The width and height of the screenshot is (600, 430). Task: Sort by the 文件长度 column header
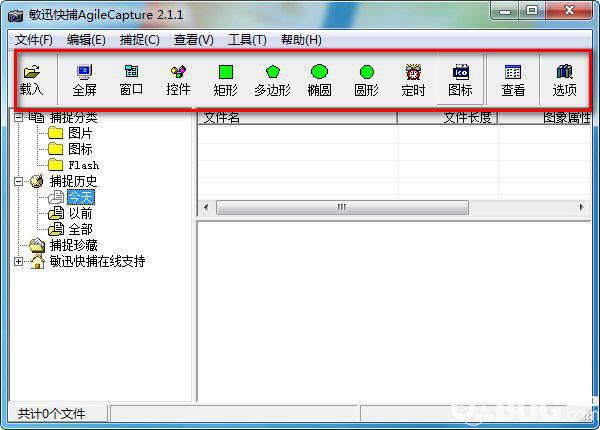click(x=447, y=118)
